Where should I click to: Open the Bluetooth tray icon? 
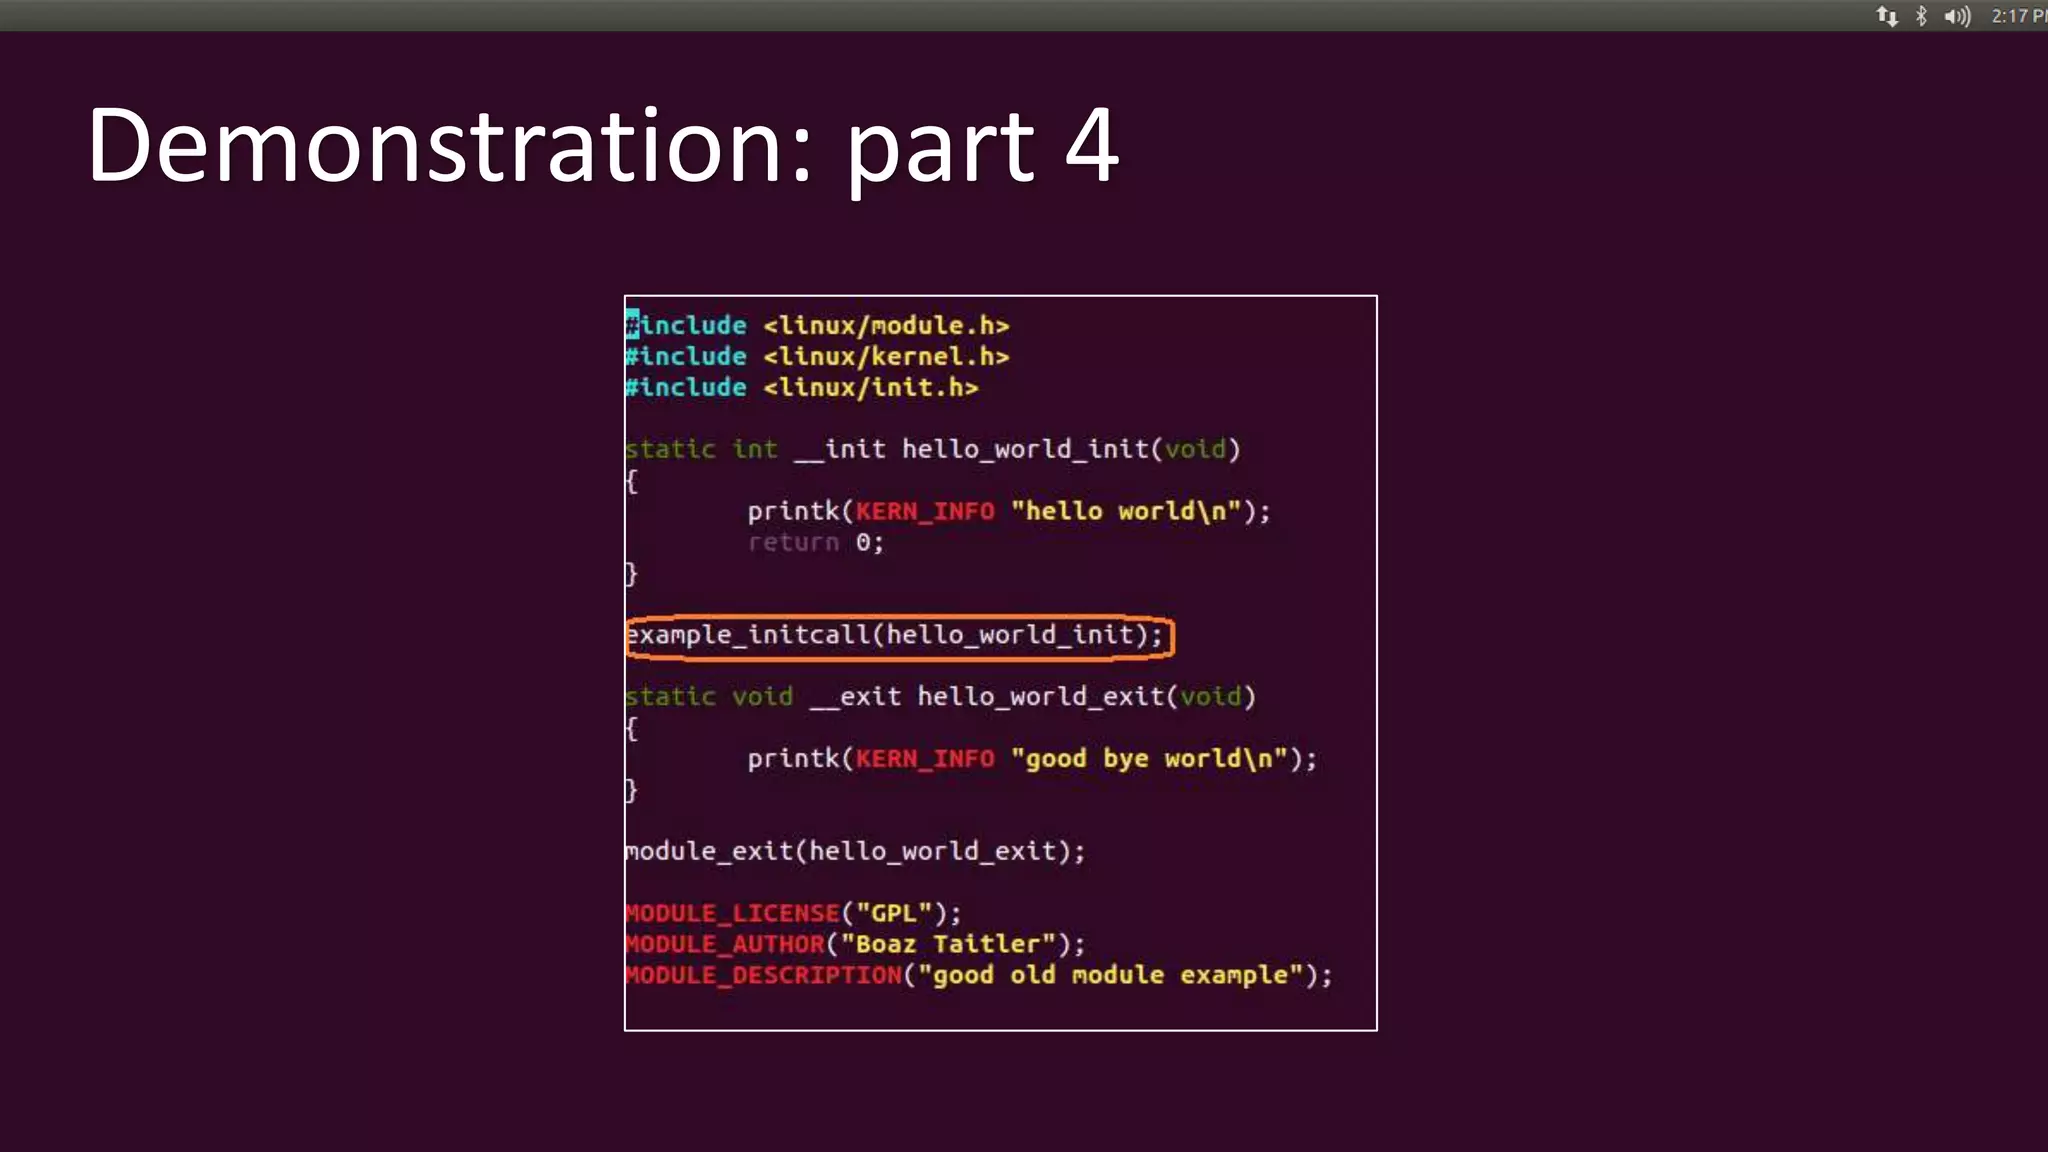[x=1921, y=16]
